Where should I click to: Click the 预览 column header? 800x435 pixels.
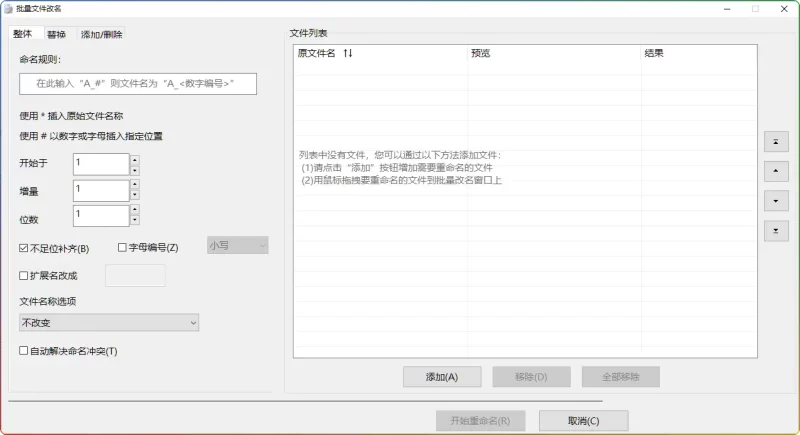[554, 53]
